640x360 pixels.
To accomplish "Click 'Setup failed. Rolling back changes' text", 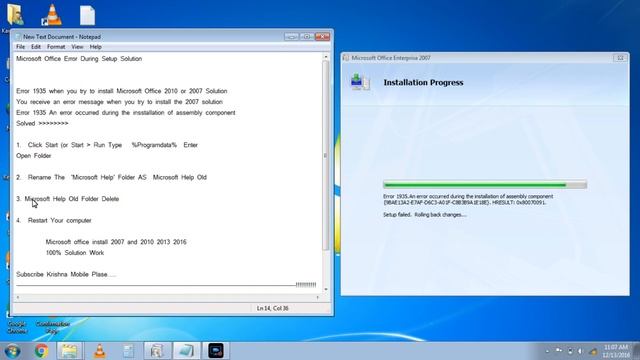I will coord(424,215).
